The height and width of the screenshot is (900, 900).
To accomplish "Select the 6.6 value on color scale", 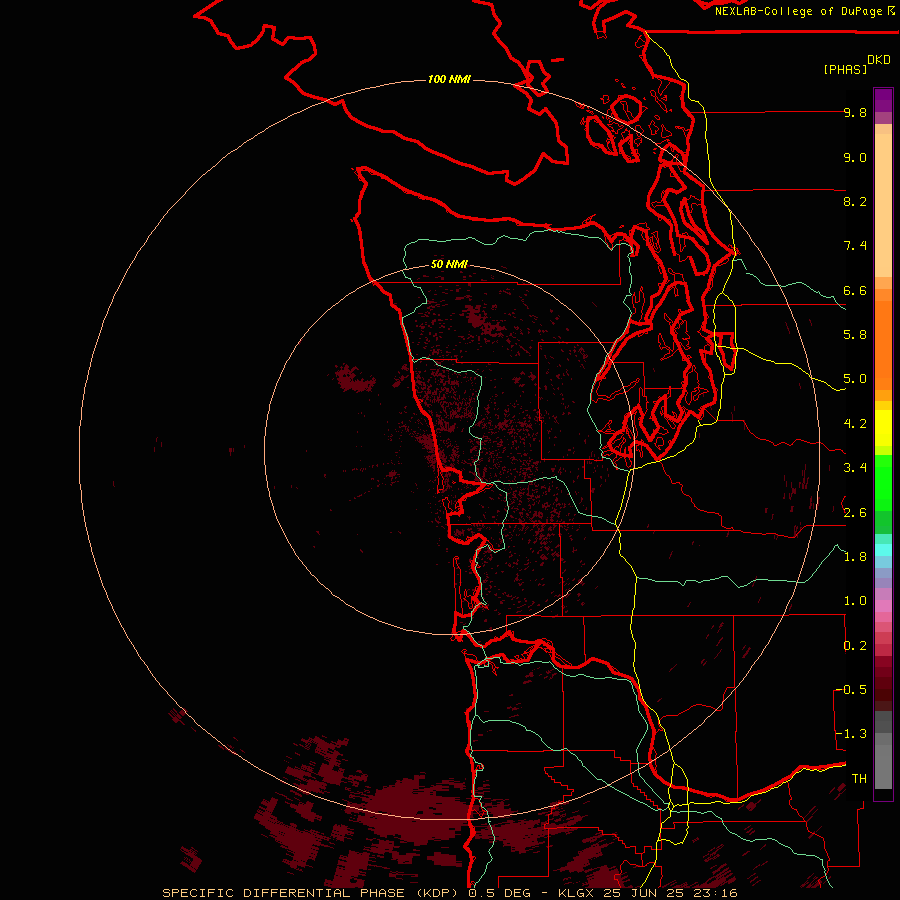I will click(x=855, y=290).
